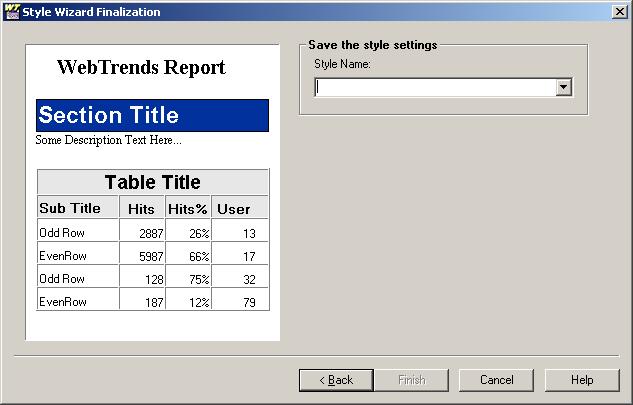Cancel the style wizard
The image size is (633, 405).
coord(496,380)
